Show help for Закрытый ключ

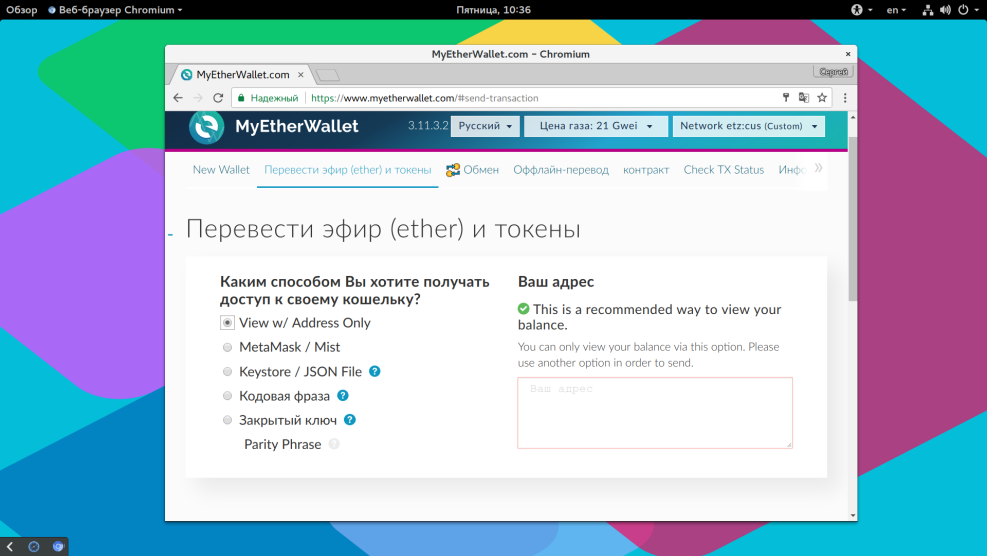[x=350, y=420]
